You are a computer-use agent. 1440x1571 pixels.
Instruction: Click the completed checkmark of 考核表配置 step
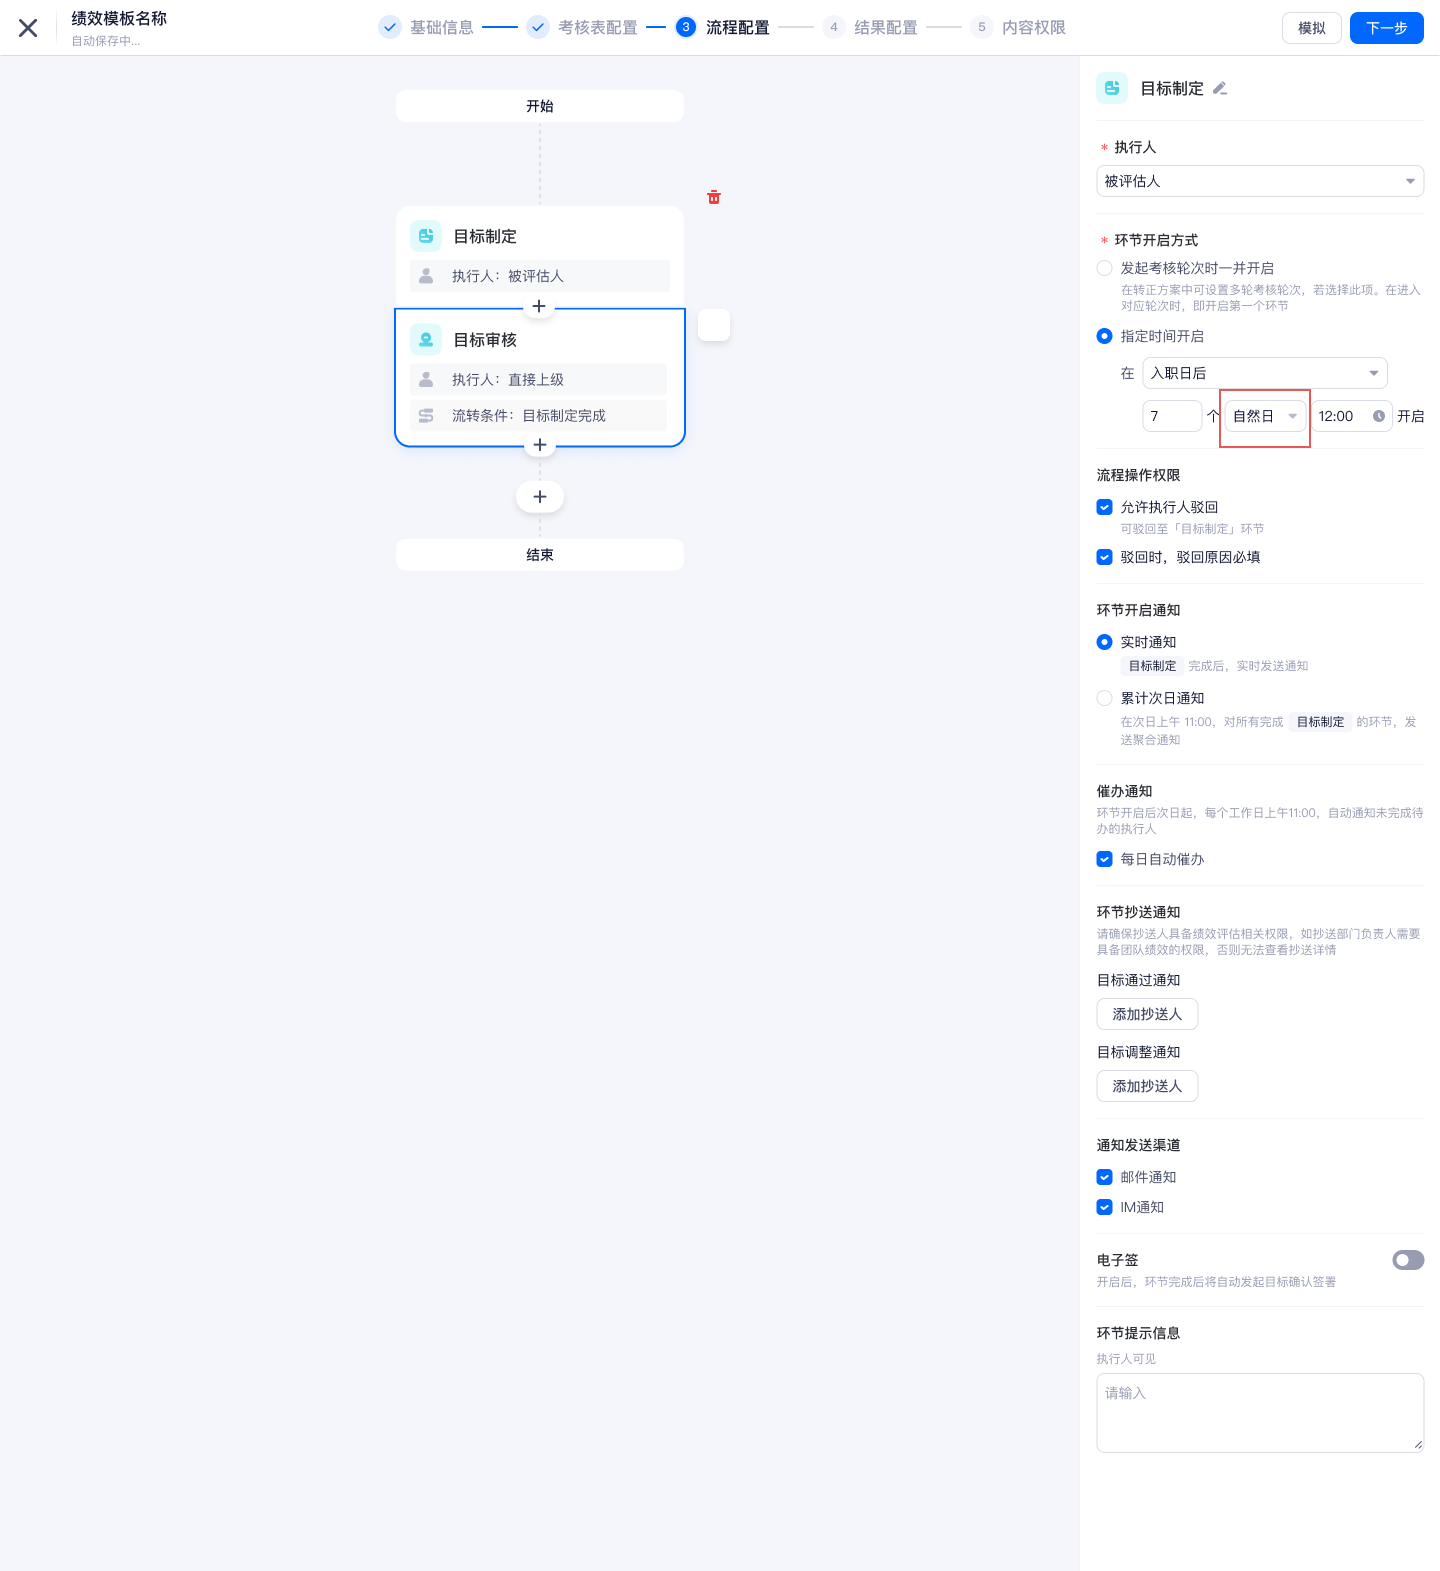(538, 27)
